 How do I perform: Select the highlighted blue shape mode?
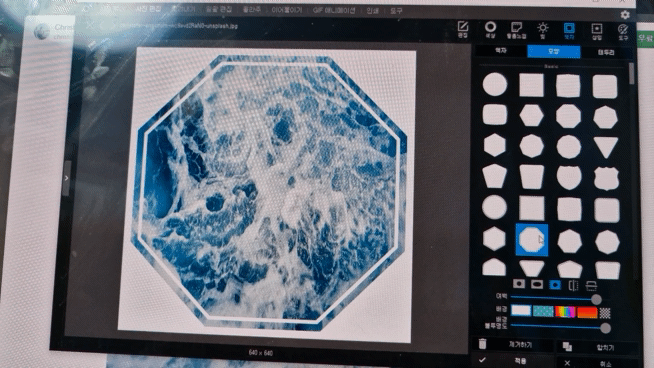click(555, 285)
